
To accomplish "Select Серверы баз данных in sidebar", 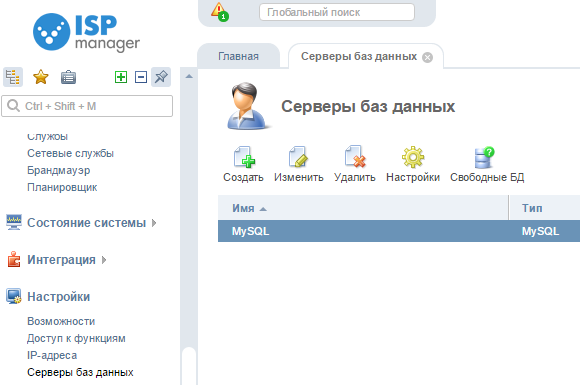I will [x=80, y=372].
